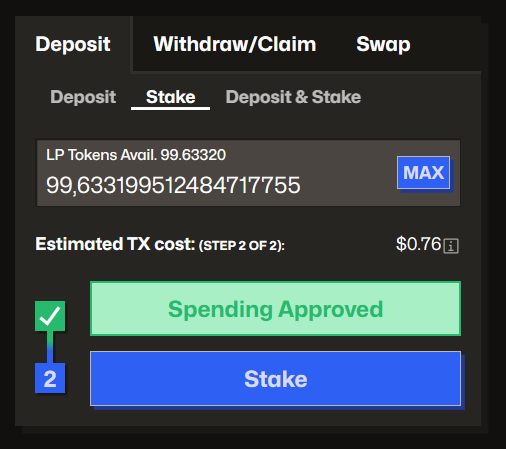Click the MAX button
Viewport: 506px width, 449px height.
click(x=423, y=173)
